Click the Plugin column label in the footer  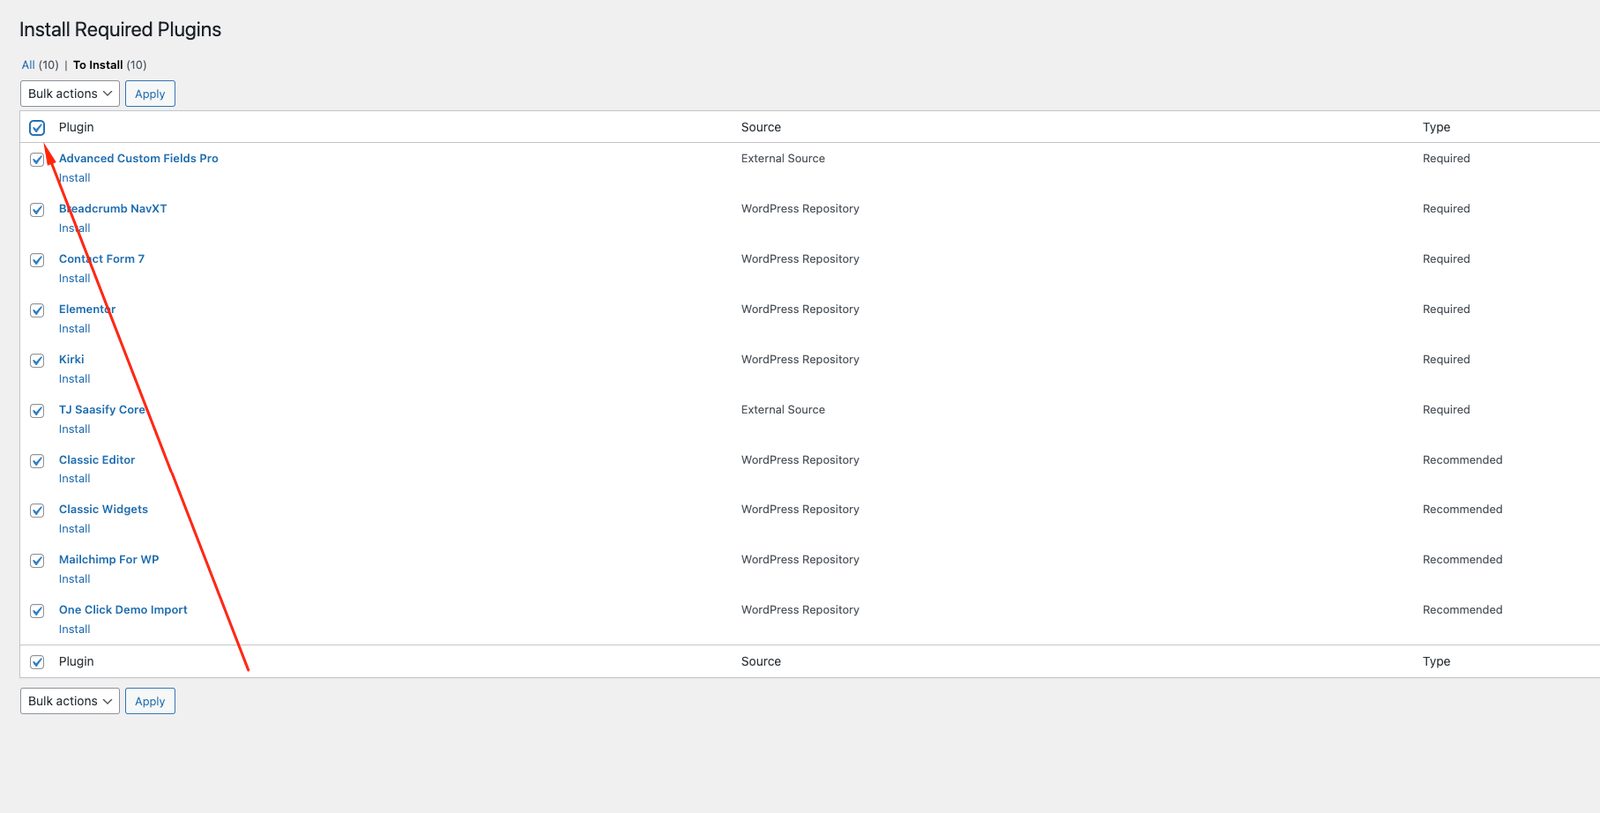pyautogui.click(x=76, y=661)
